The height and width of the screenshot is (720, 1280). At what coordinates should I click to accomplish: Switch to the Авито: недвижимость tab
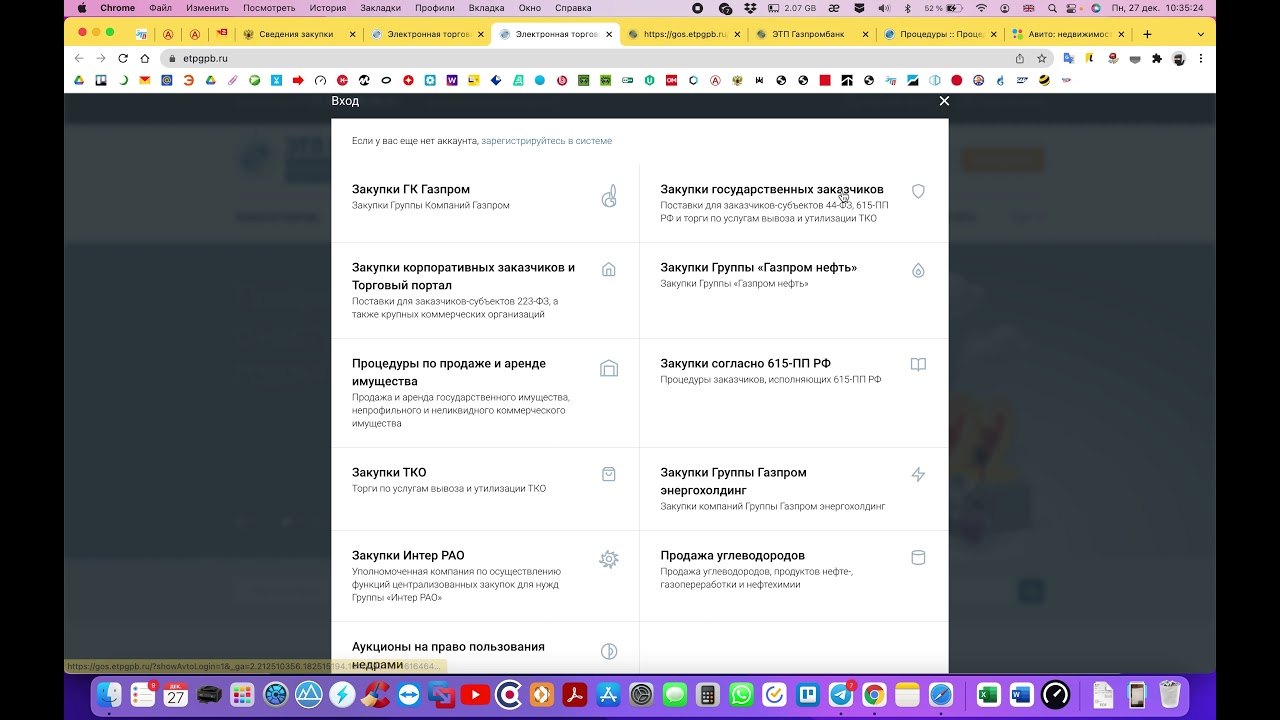1069,34
